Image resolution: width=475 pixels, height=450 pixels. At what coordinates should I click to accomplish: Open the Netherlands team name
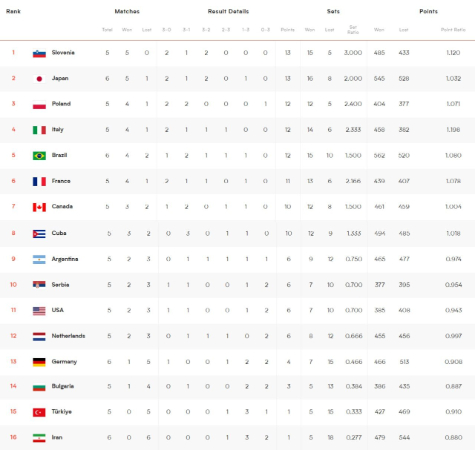(x=68, y=336)
